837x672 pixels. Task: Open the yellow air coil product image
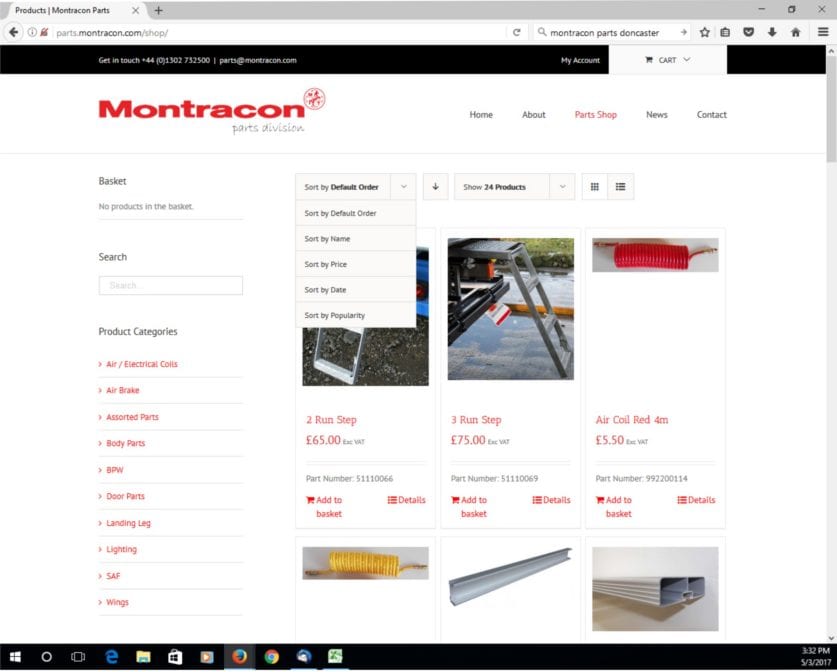tap(366, 563)
